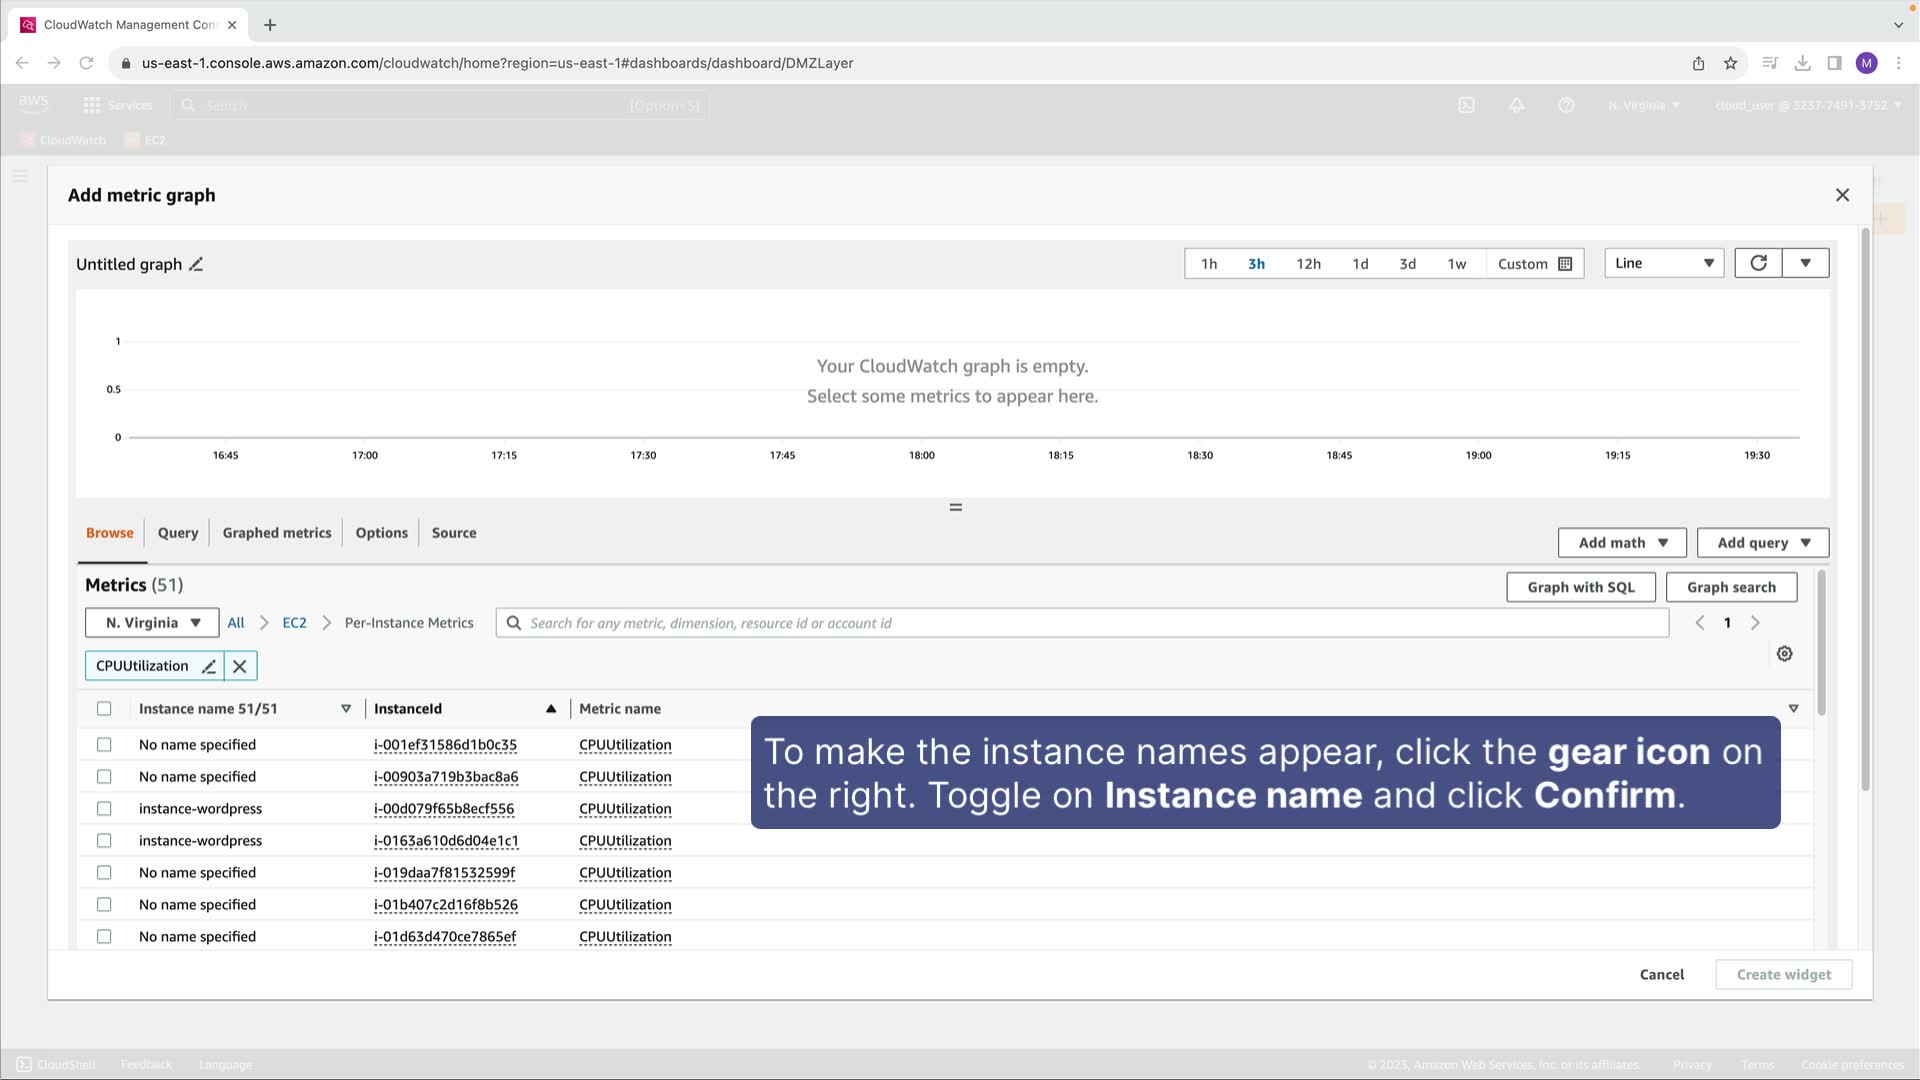Open the Line graph type dropdown
The image size is (1920, 1080).
1664,263
